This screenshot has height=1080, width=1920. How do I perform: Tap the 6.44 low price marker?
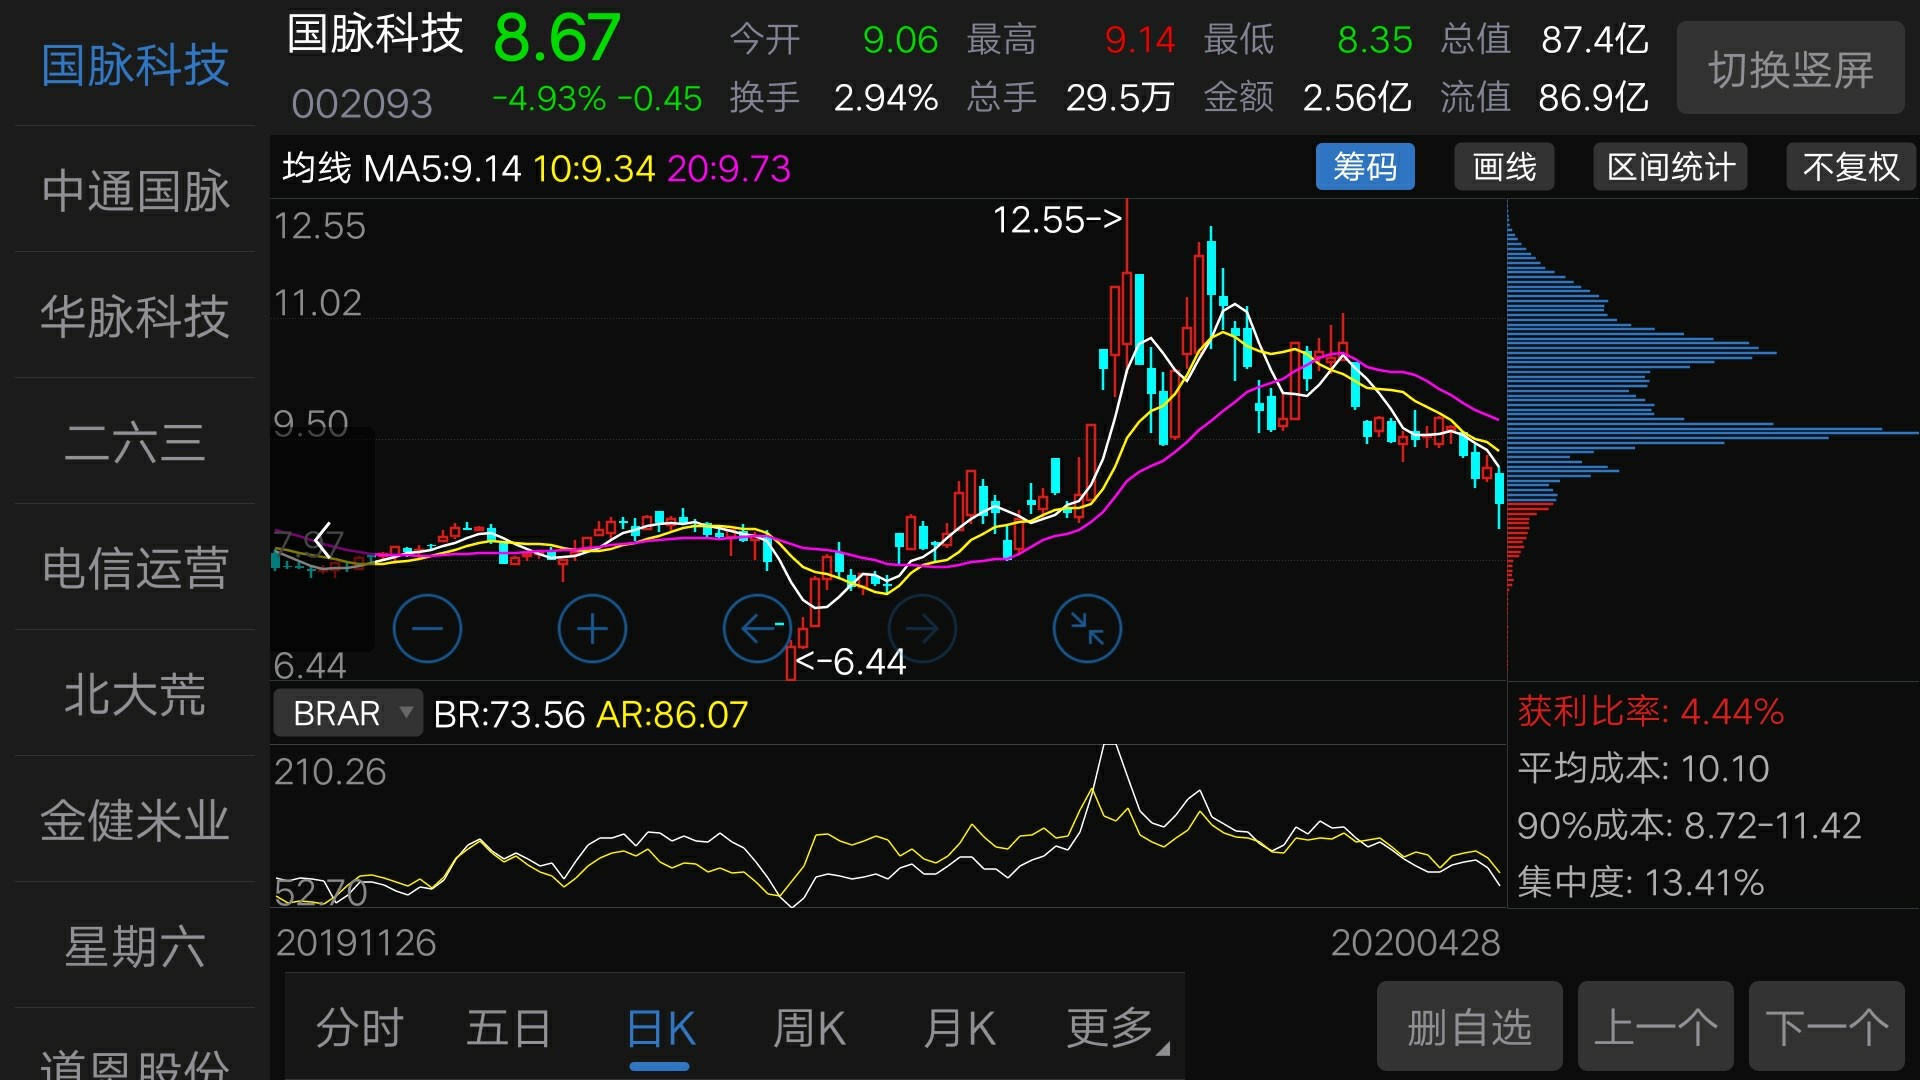pyautogui.click(x=851, y=661)
